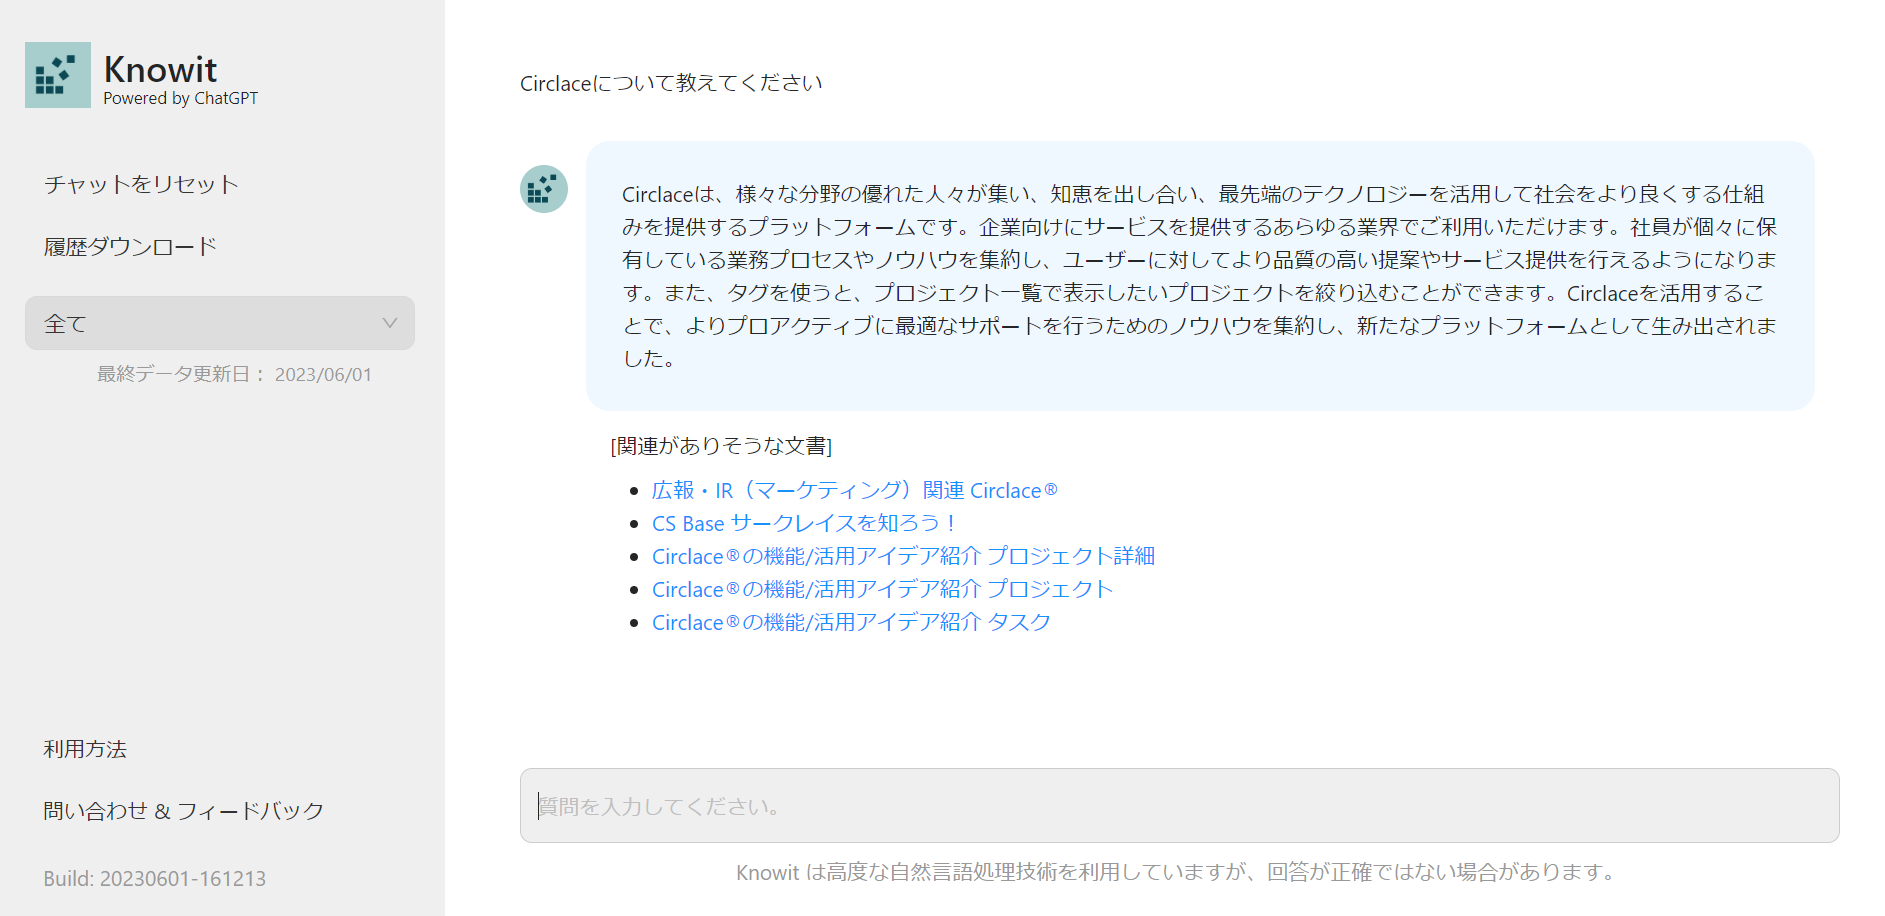
Task: Click the chevron arrow on the 全て selector
Action: 390,323
